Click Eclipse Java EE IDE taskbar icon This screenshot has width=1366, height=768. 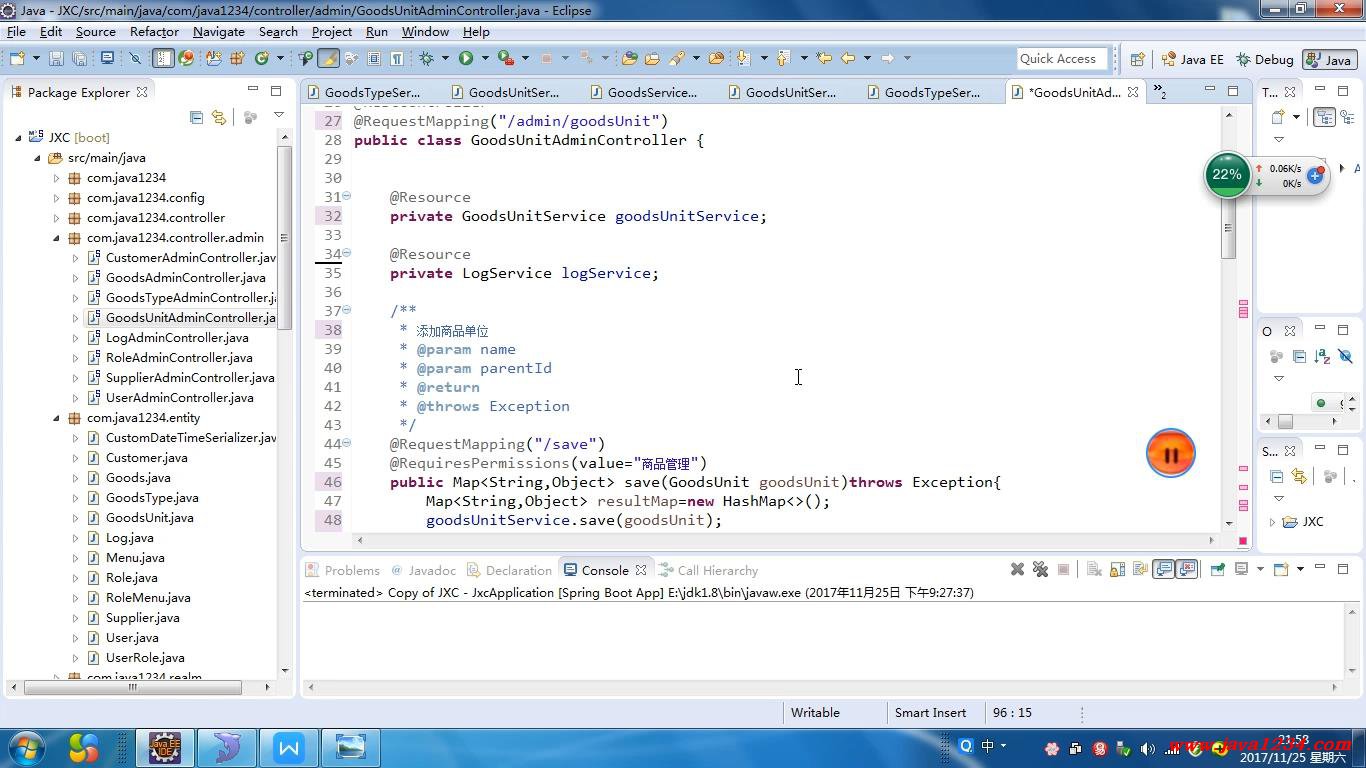click(165, 748)
